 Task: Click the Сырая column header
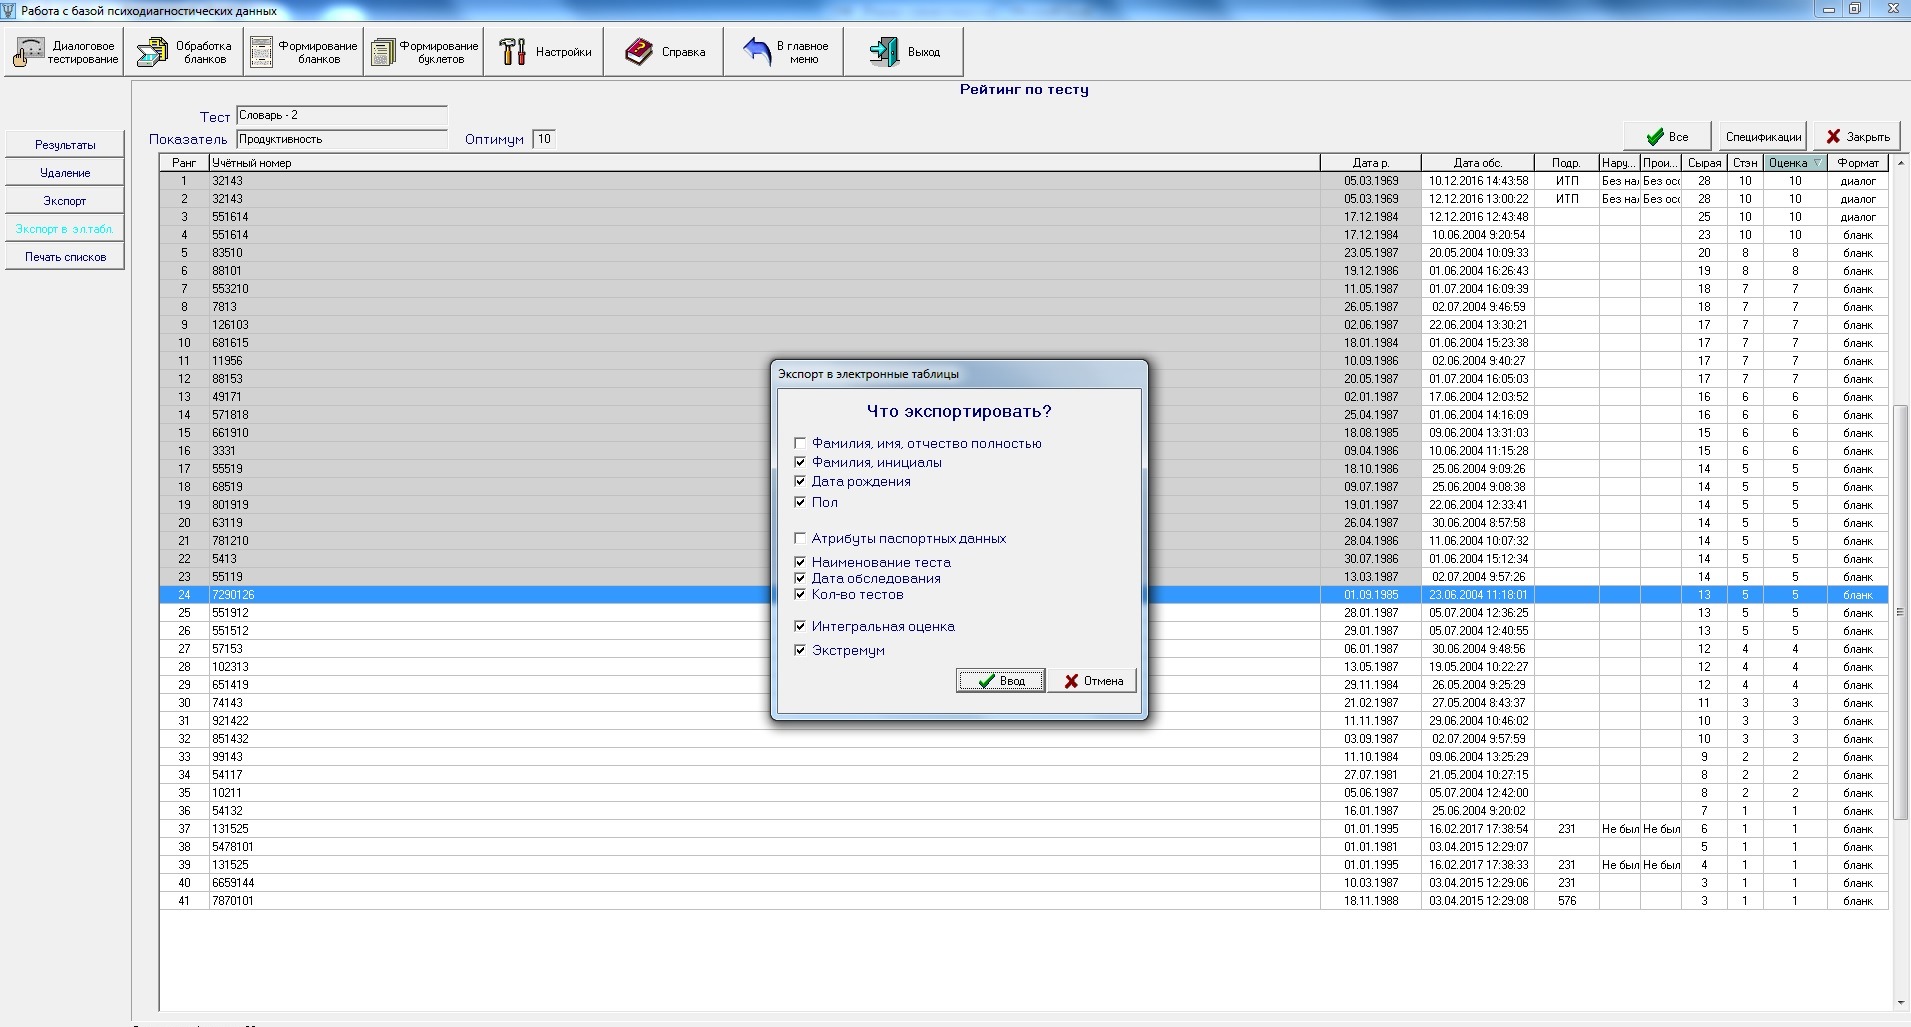pyautogui.click(x=1704, y=163)
